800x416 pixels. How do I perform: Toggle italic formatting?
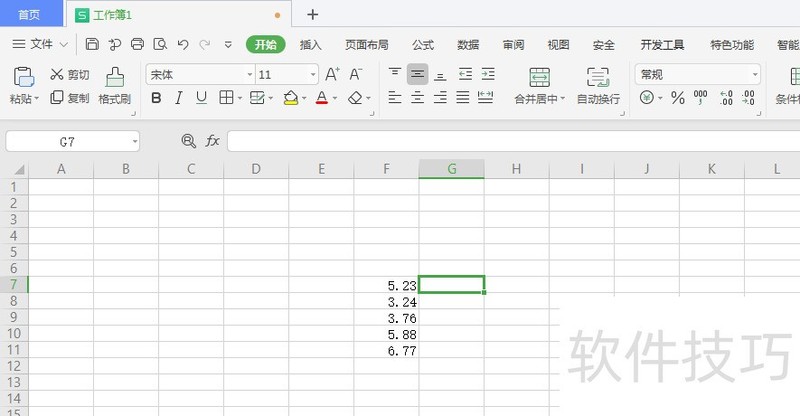(x=179, y=97)
